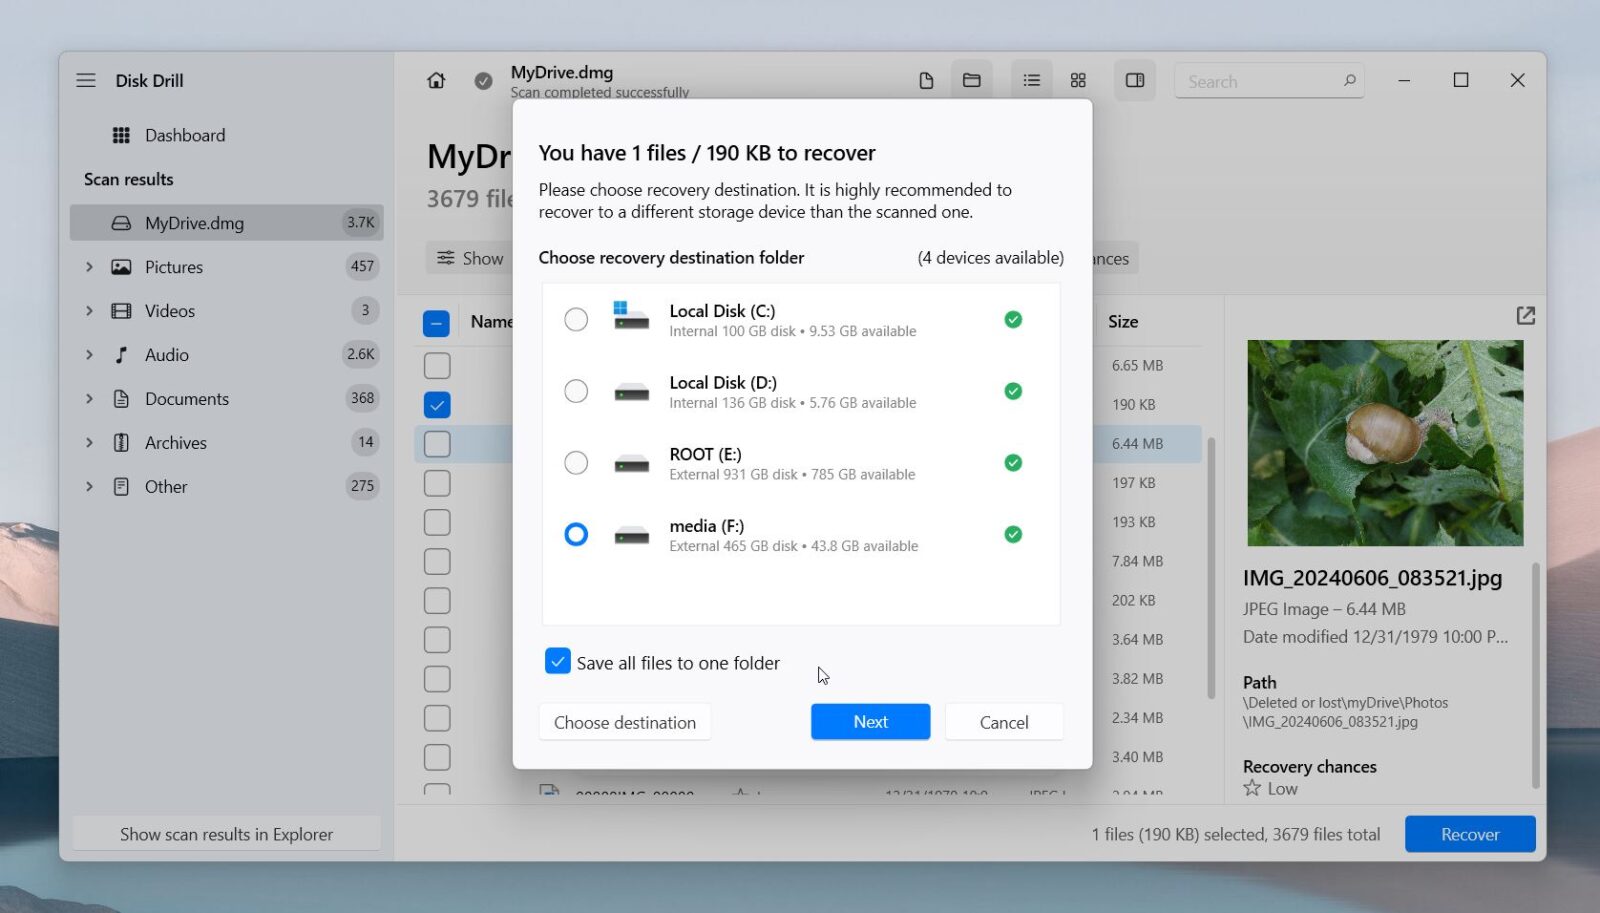The image size is (1600, 913).
Task: Click the Next button
Action: click(869, 721)
